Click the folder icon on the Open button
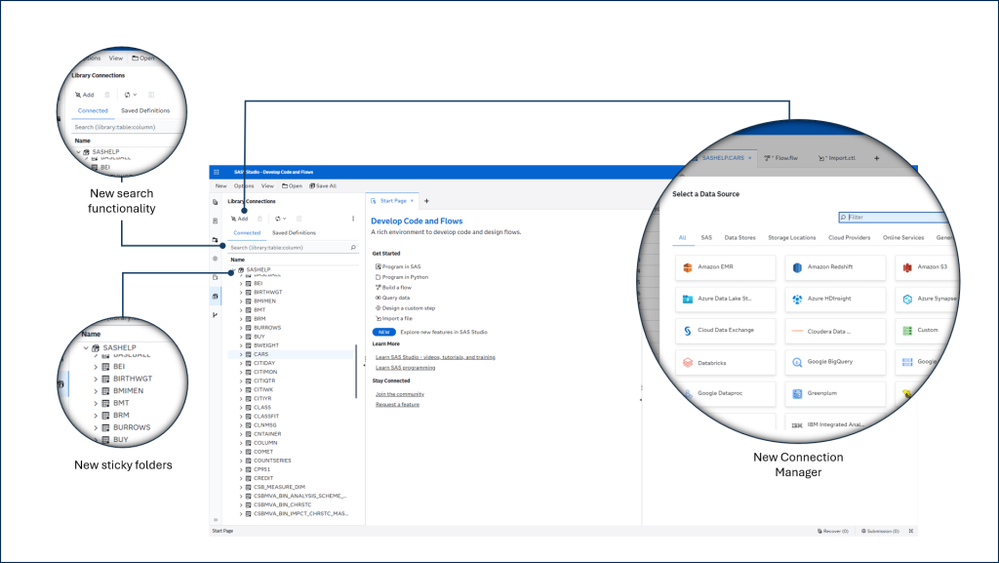 point(285,186)
